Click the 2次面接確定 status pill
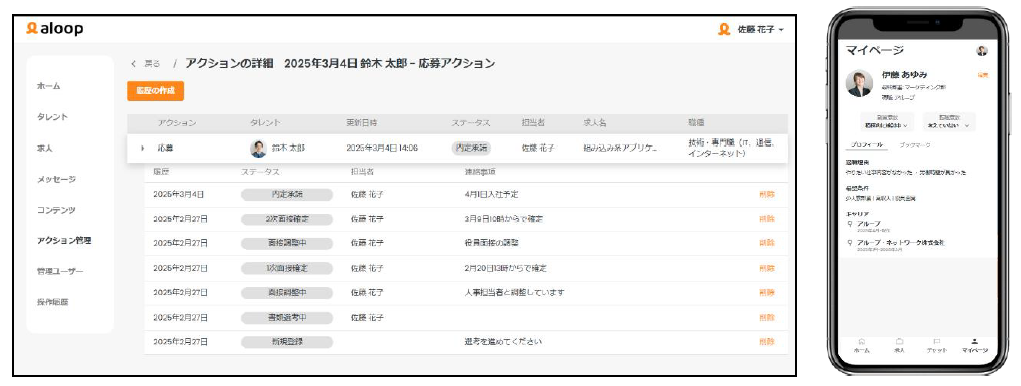This screenshot has width=1021, height=386. tap(287, 219)
